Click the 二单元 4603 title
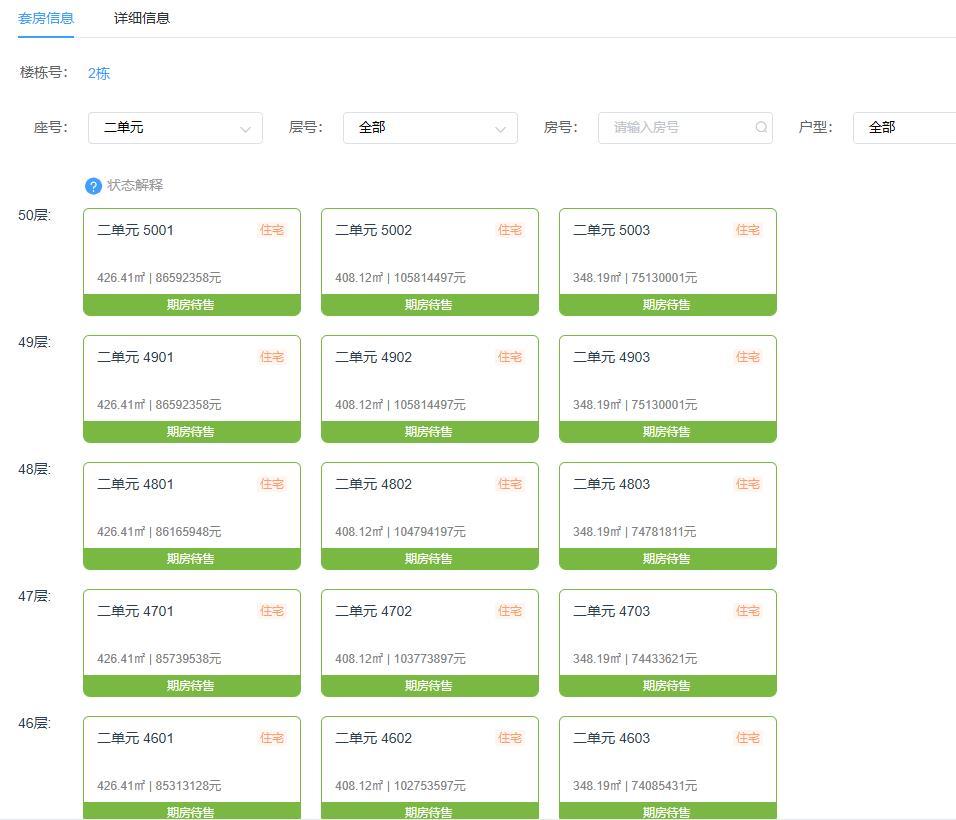This screenshot has width=956, height=820. coord(611,738)
